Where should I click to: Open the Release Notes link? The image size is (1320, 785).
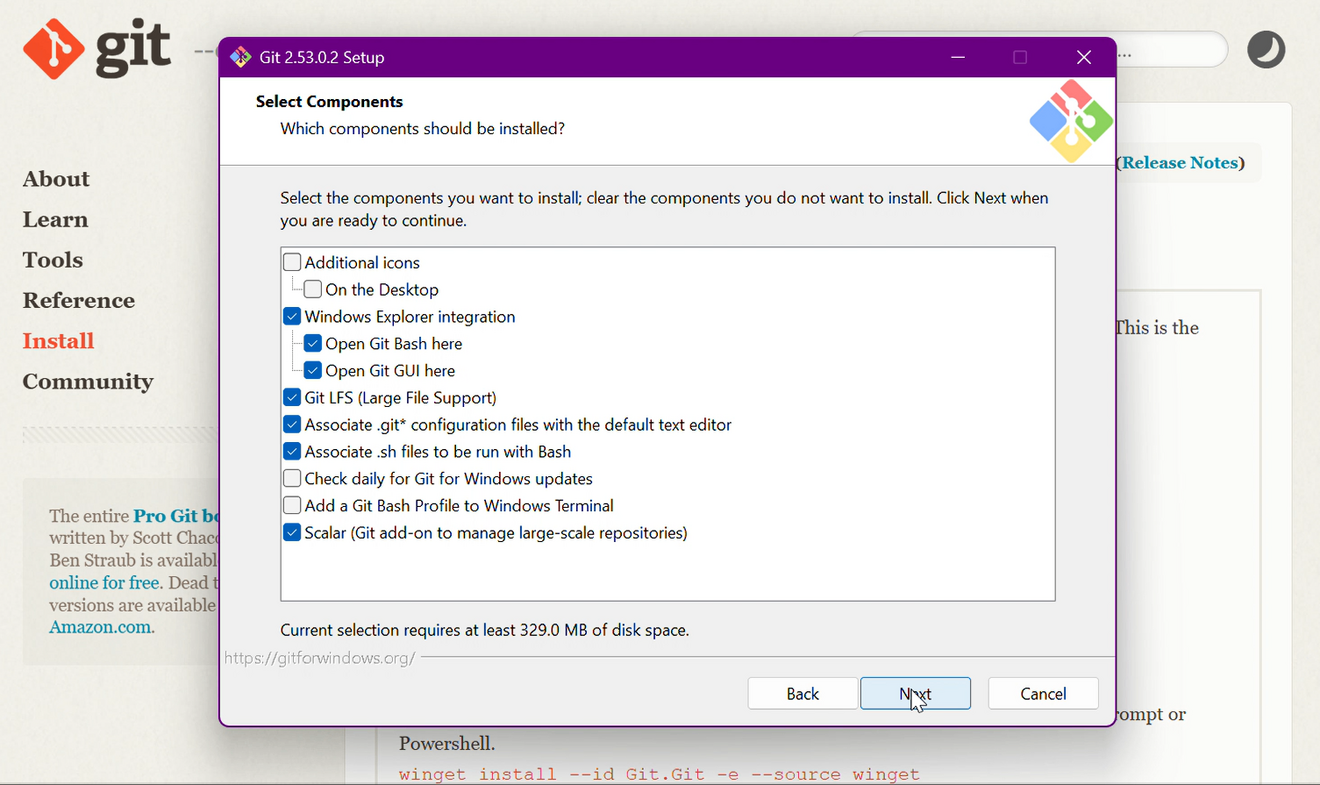tap(1181, 163)
